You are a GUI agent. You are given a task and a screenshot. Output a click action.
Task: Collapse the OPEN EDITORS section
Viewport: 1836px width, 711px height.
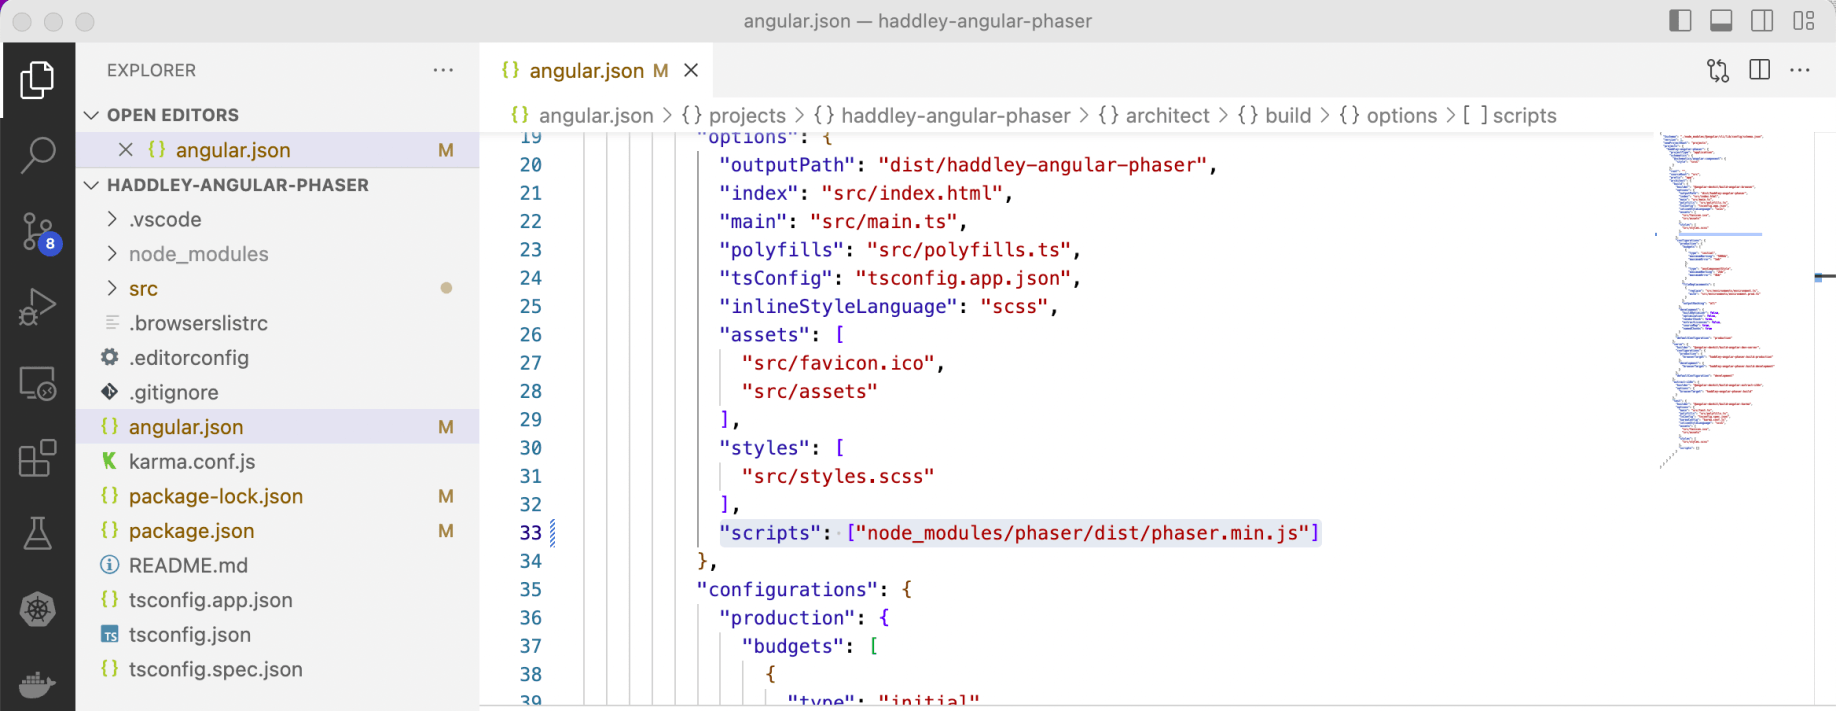tap(91, 115)
